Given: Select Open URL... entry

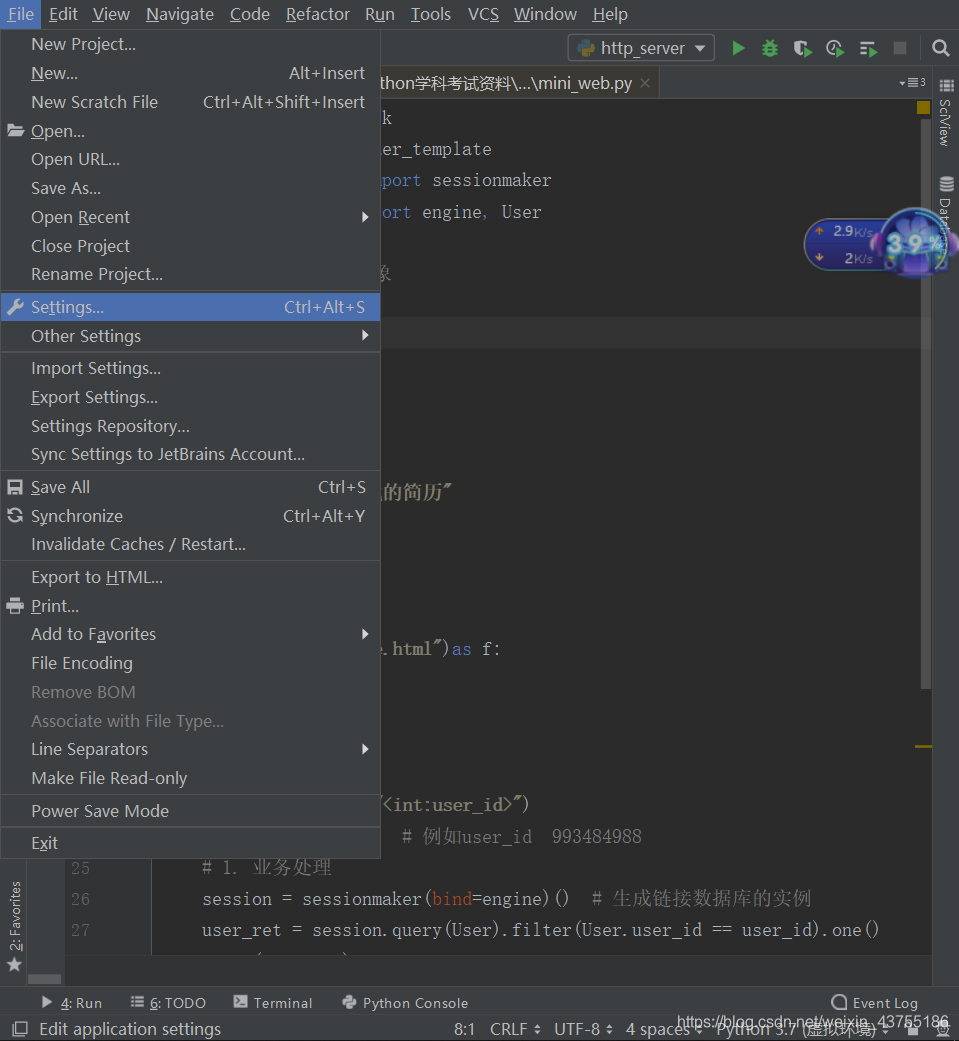Looking at the screenshot, I should (x=191, y=159).
